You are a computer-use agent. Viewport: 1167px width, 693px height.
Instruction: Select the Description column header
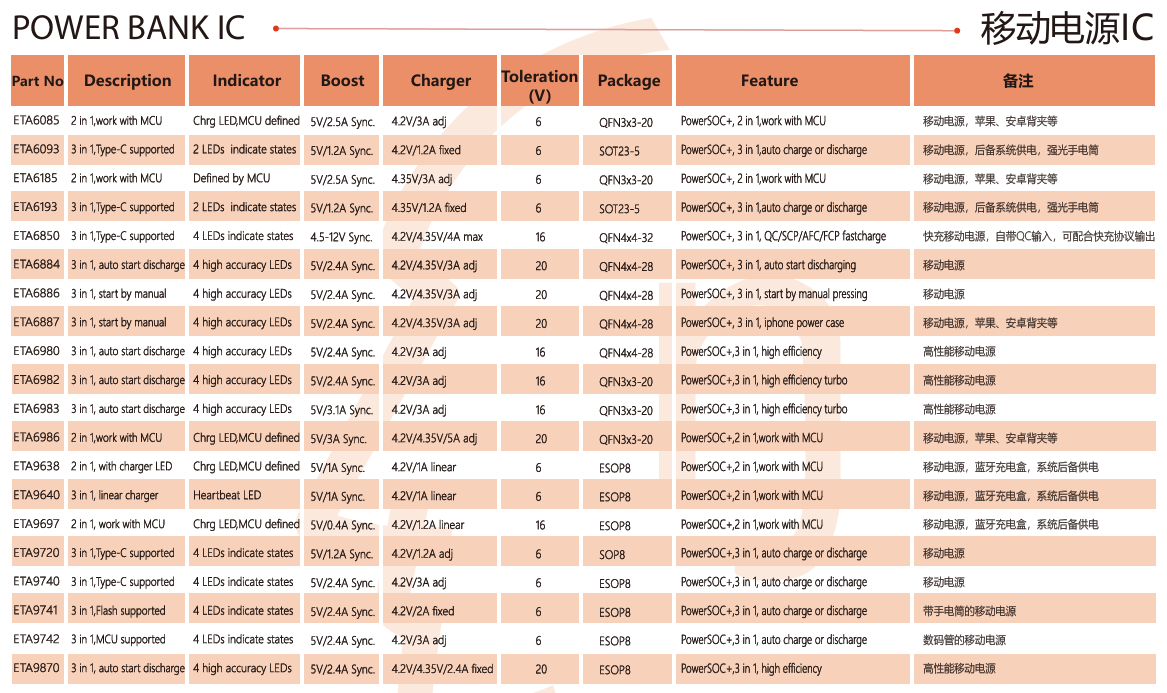coord(127,81)
